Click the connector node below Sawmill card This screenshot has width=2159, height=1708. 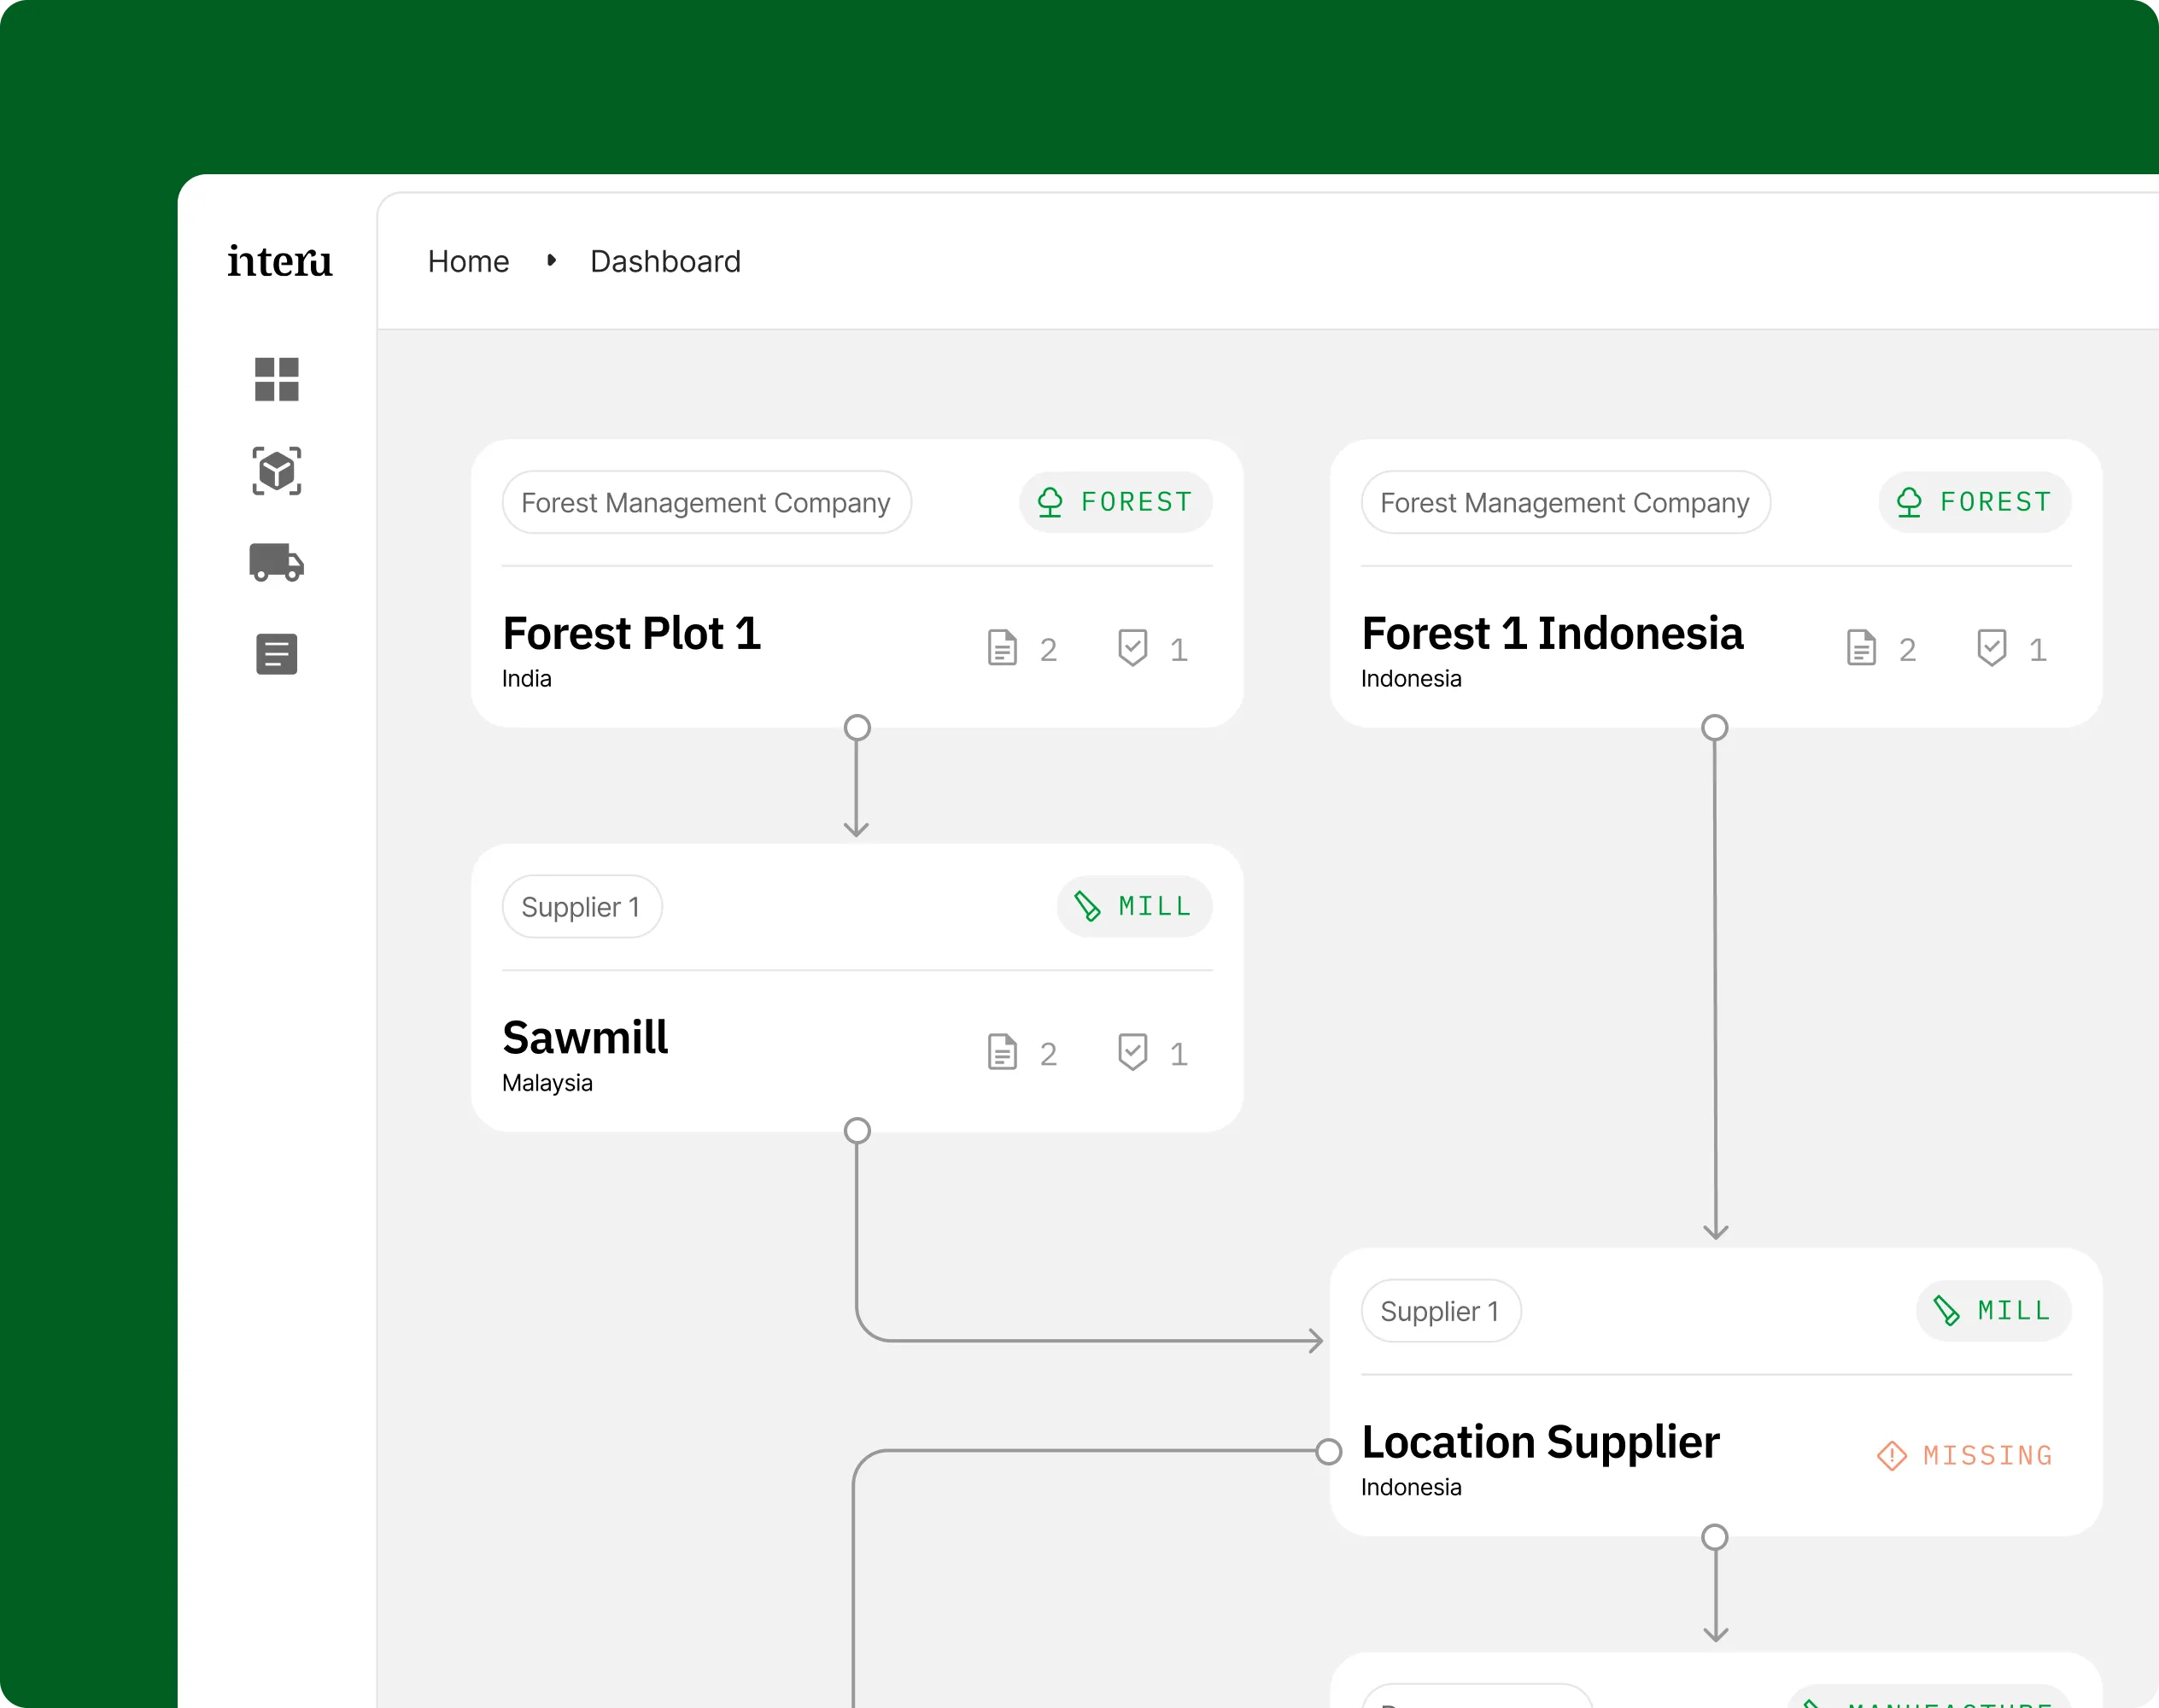click(857, 1131)
